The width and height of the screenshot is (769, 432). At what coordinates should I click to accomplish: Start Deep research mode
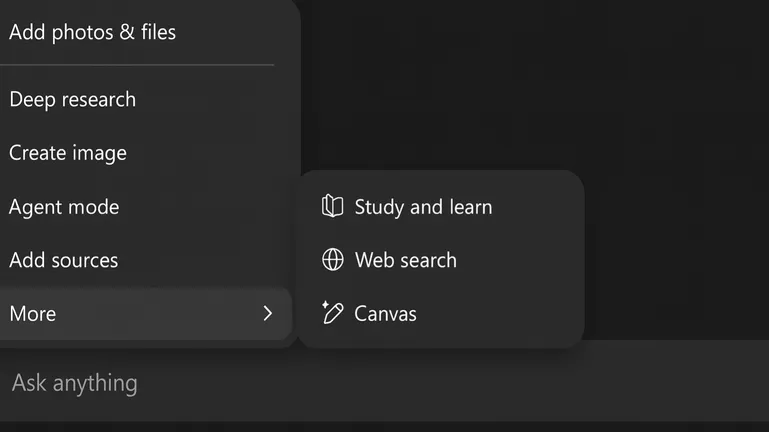click(x=72, y=99)
